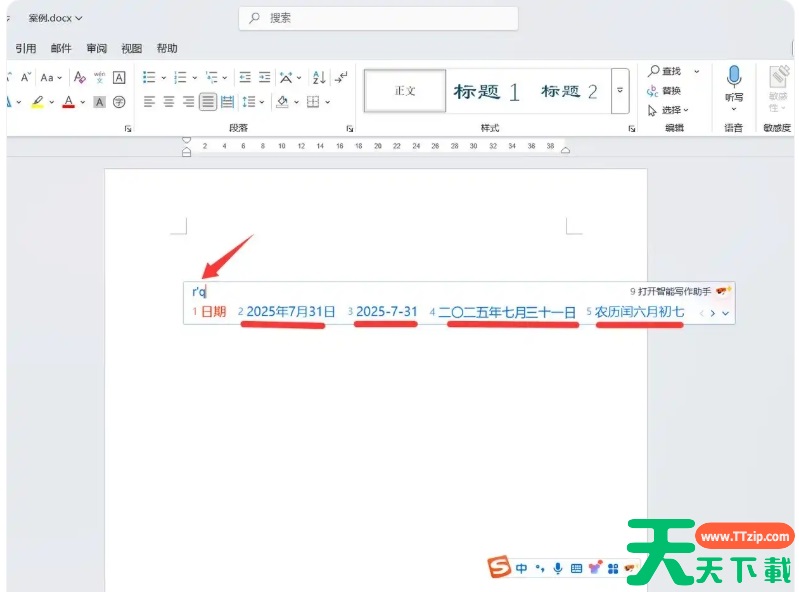799x592 pixels.
Task: Open the 引用 ribbon tab
Action: 25,48
